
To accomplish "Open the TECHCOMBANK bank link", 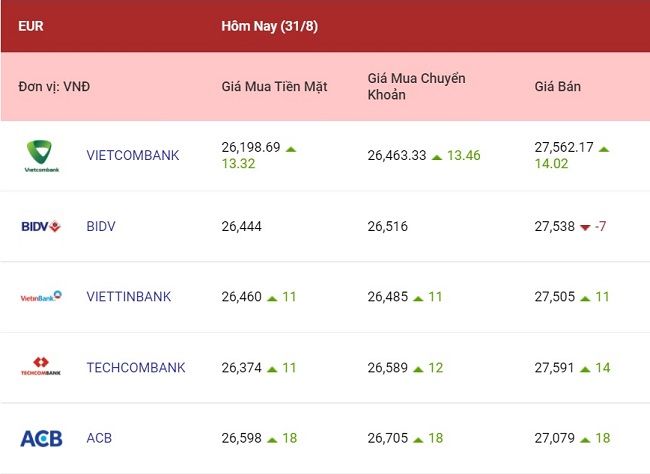I will coord(136,367).
